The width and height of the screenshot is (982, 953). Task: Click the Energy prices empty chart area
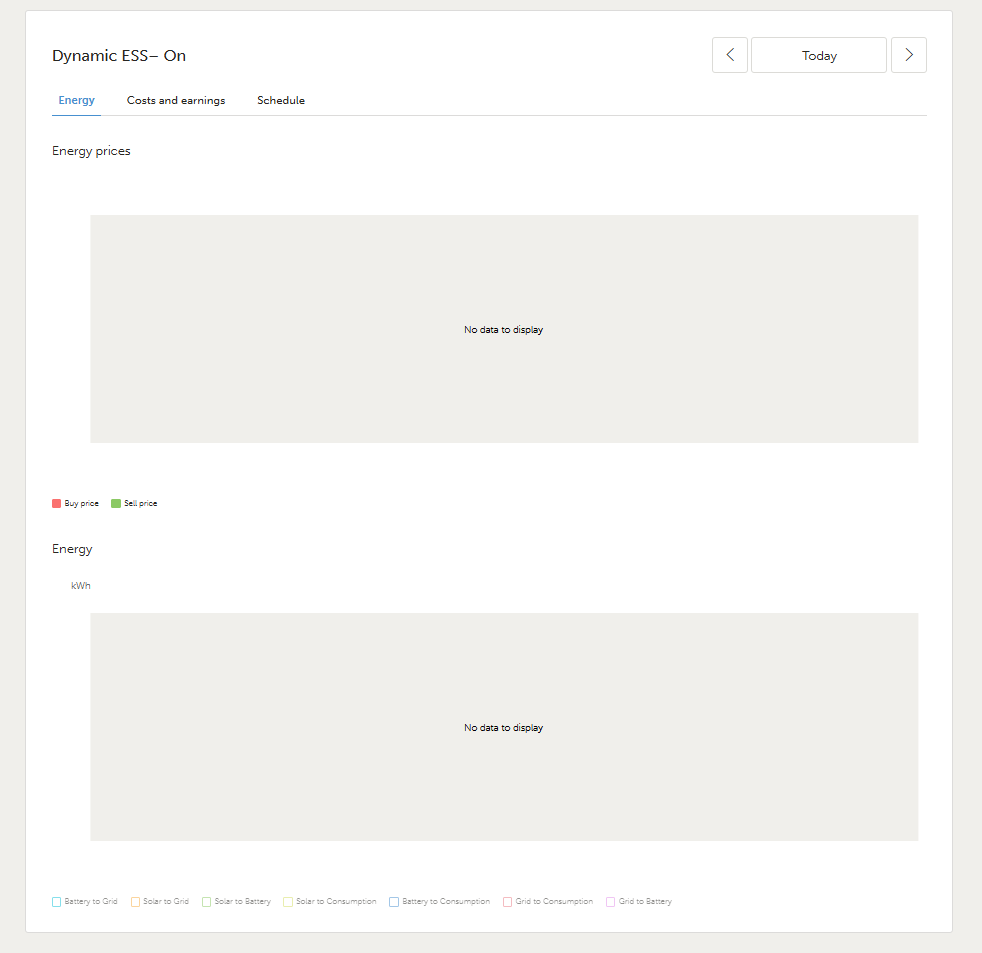click(504, 329)
